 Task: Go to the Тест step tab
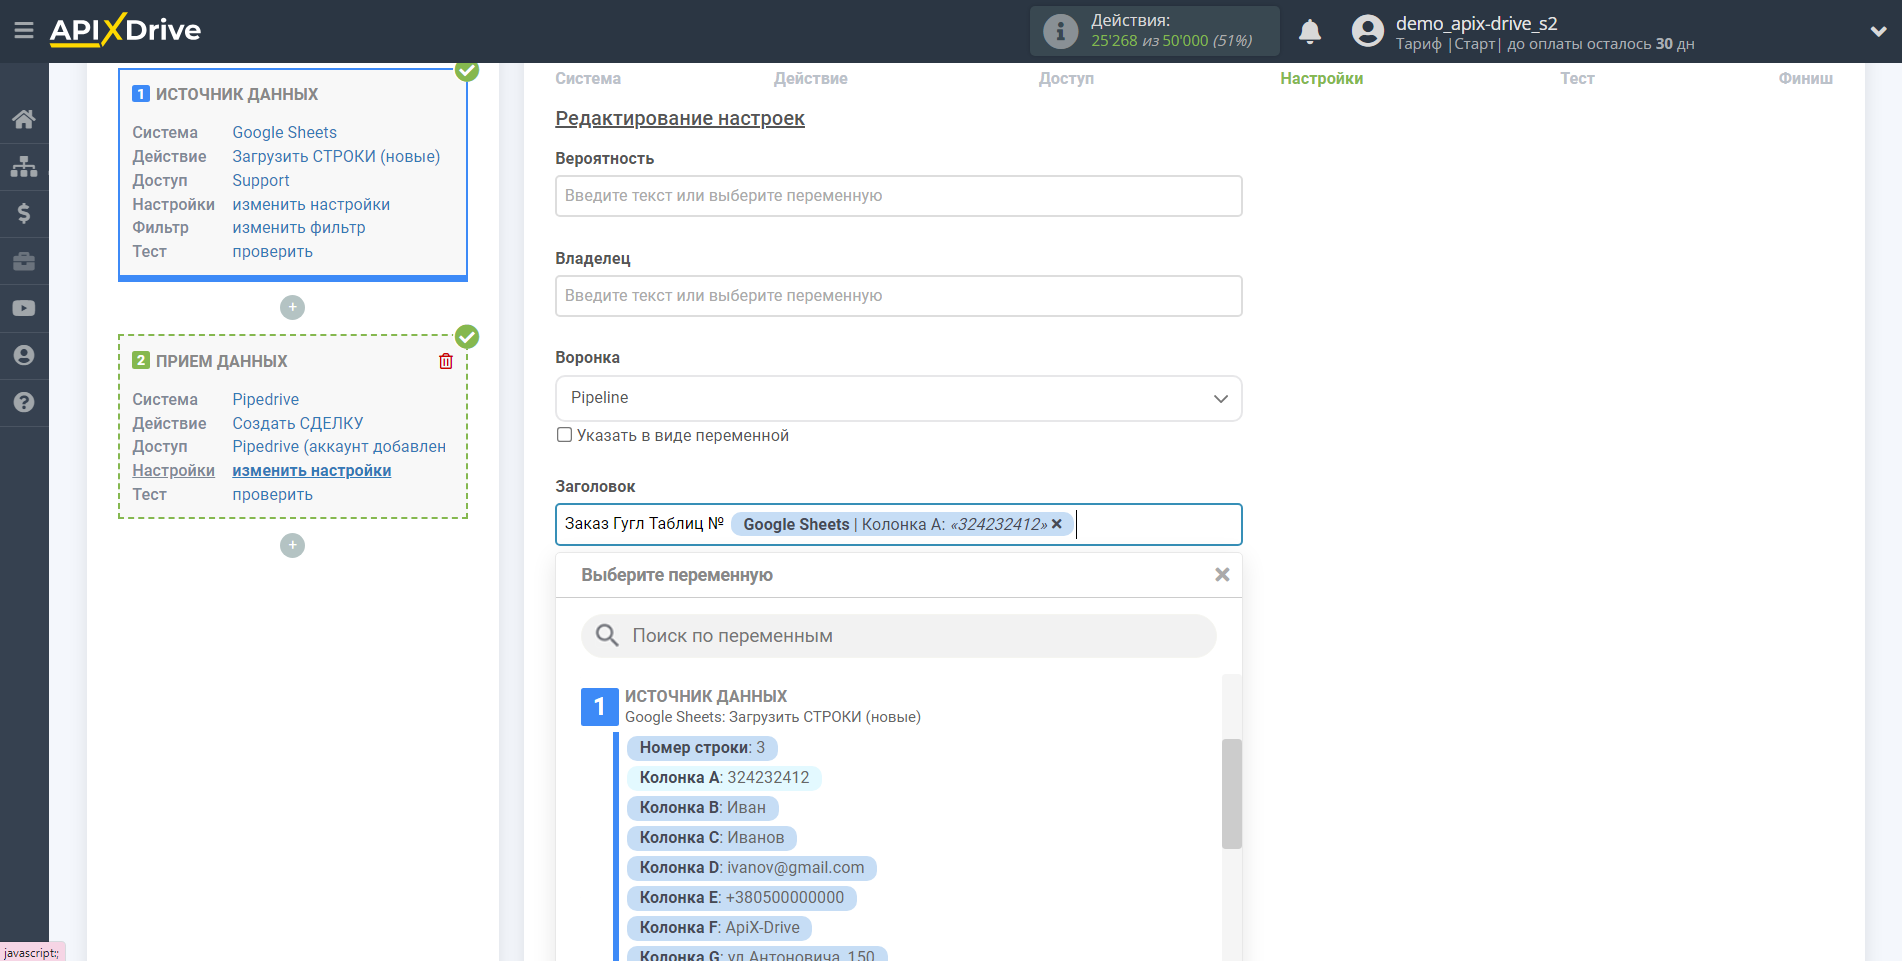pyautogui.click(x=1577, y=78)
